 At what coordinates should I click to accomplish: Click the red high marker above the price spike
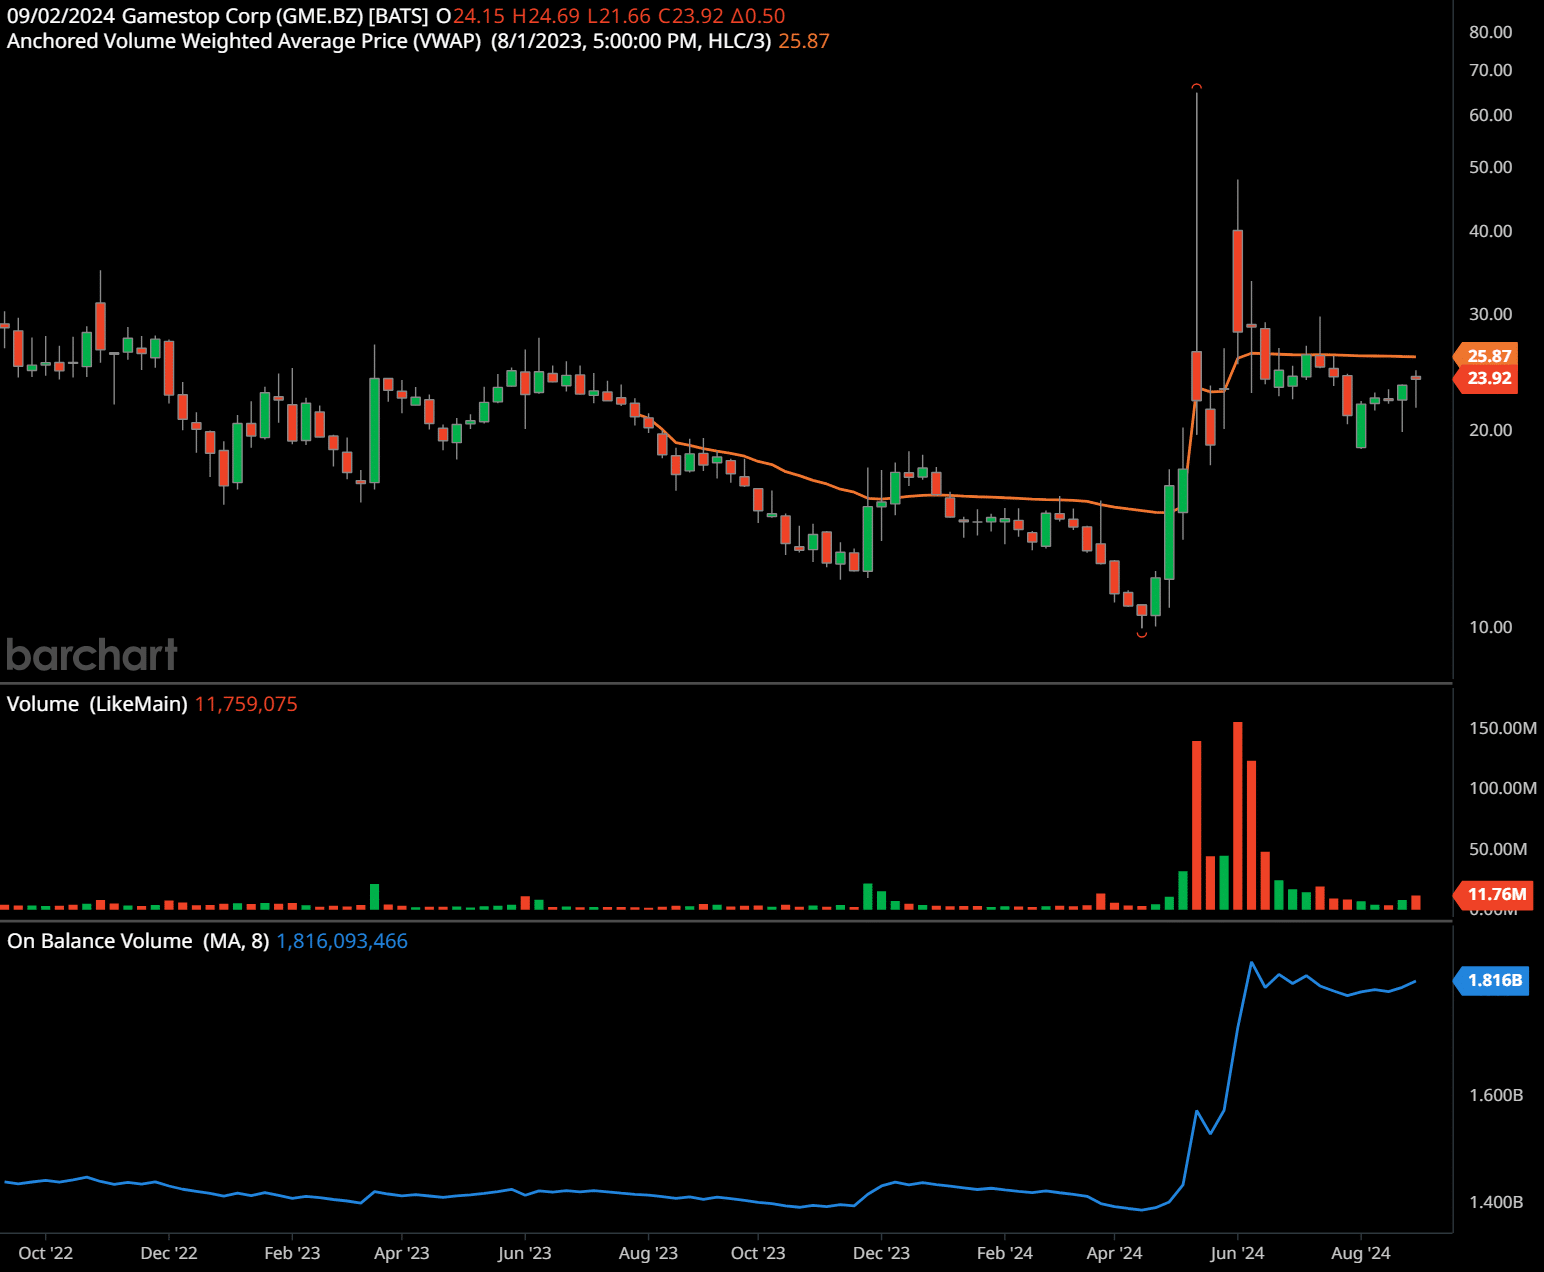(x=1196, y=87)
